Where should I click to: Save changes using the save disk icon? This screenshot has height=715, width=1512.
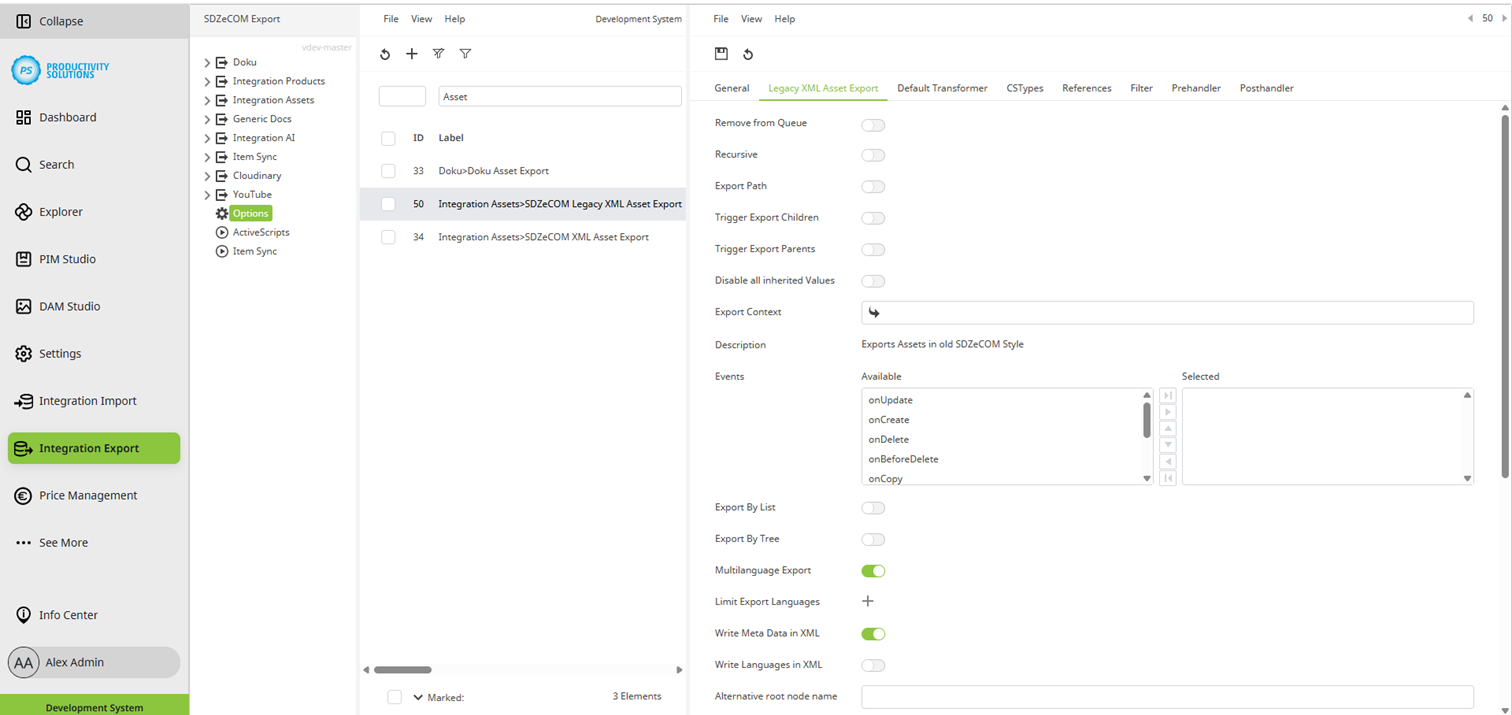point(721,54)
